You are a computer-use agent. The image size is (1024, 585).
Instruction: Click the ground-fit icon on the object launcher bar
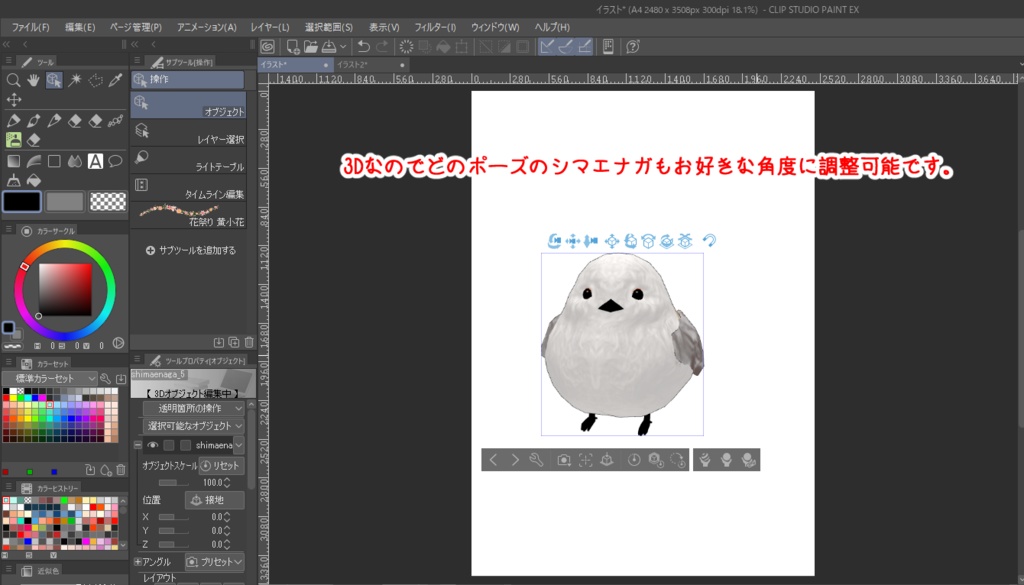[x=607, y=460]
